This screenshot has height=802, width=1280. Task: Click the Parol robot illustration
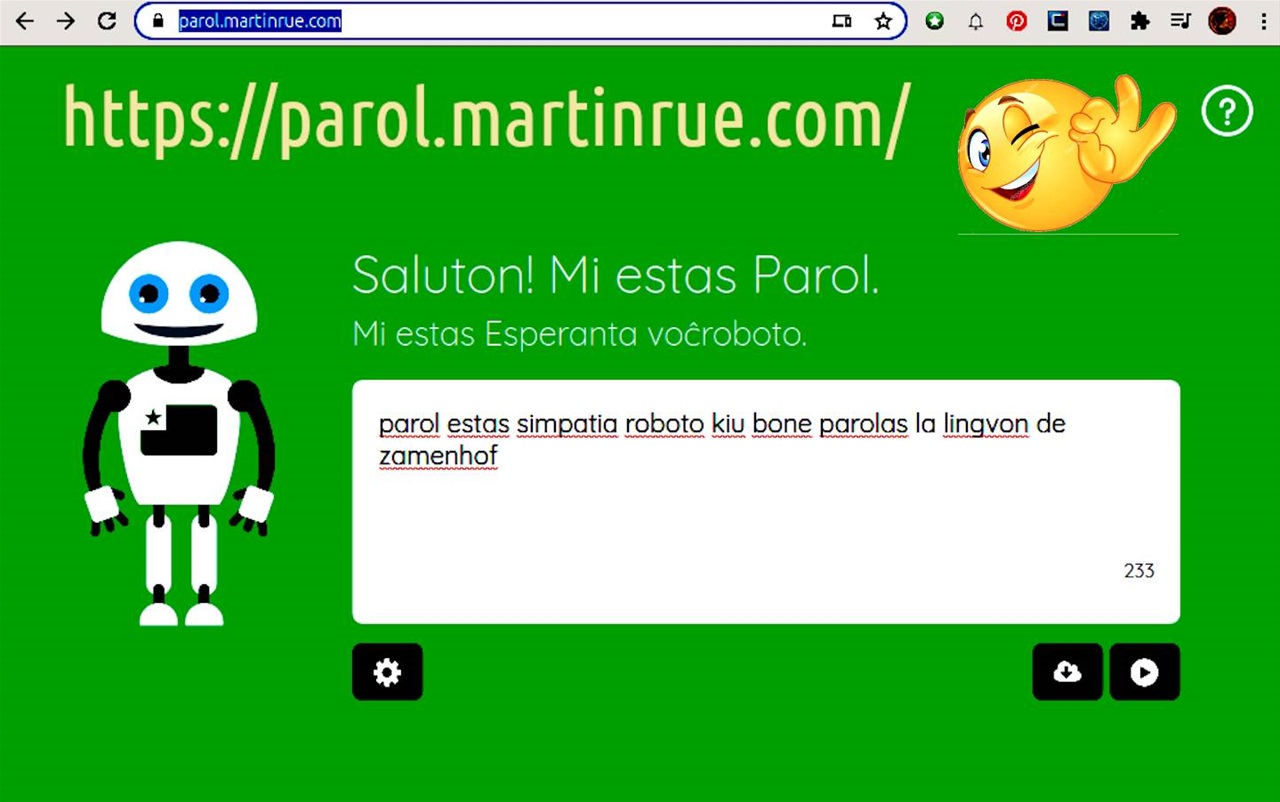click(179, 433)
